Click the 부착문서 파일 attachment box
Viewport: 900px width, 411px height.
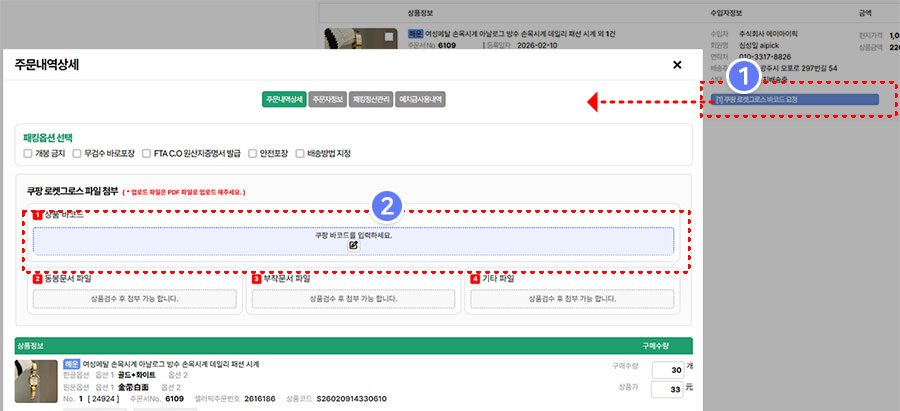(352, 298)
